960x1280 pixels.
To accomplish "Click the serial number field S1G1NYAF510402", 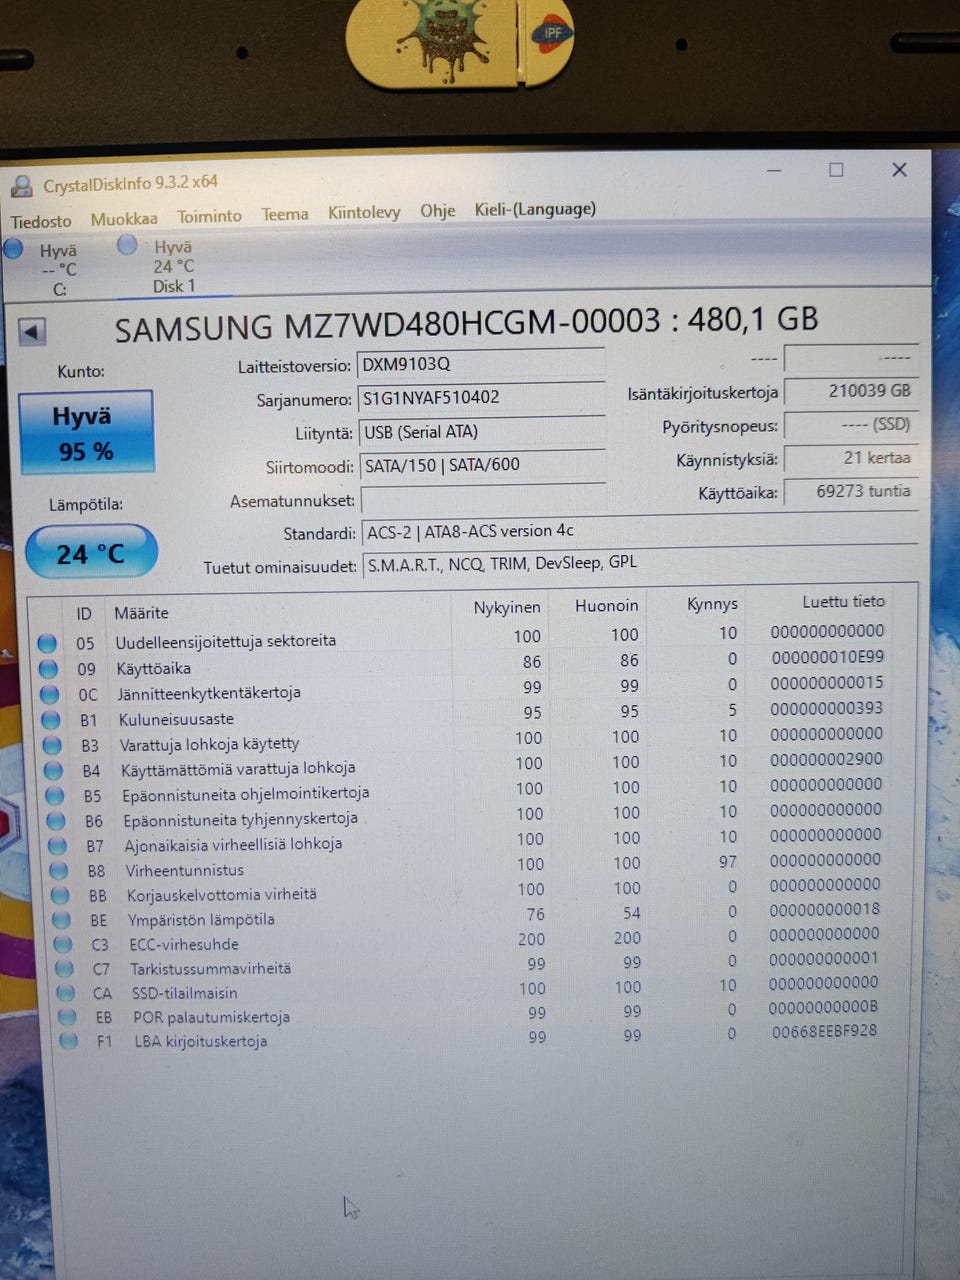I will tap(481, 398).
